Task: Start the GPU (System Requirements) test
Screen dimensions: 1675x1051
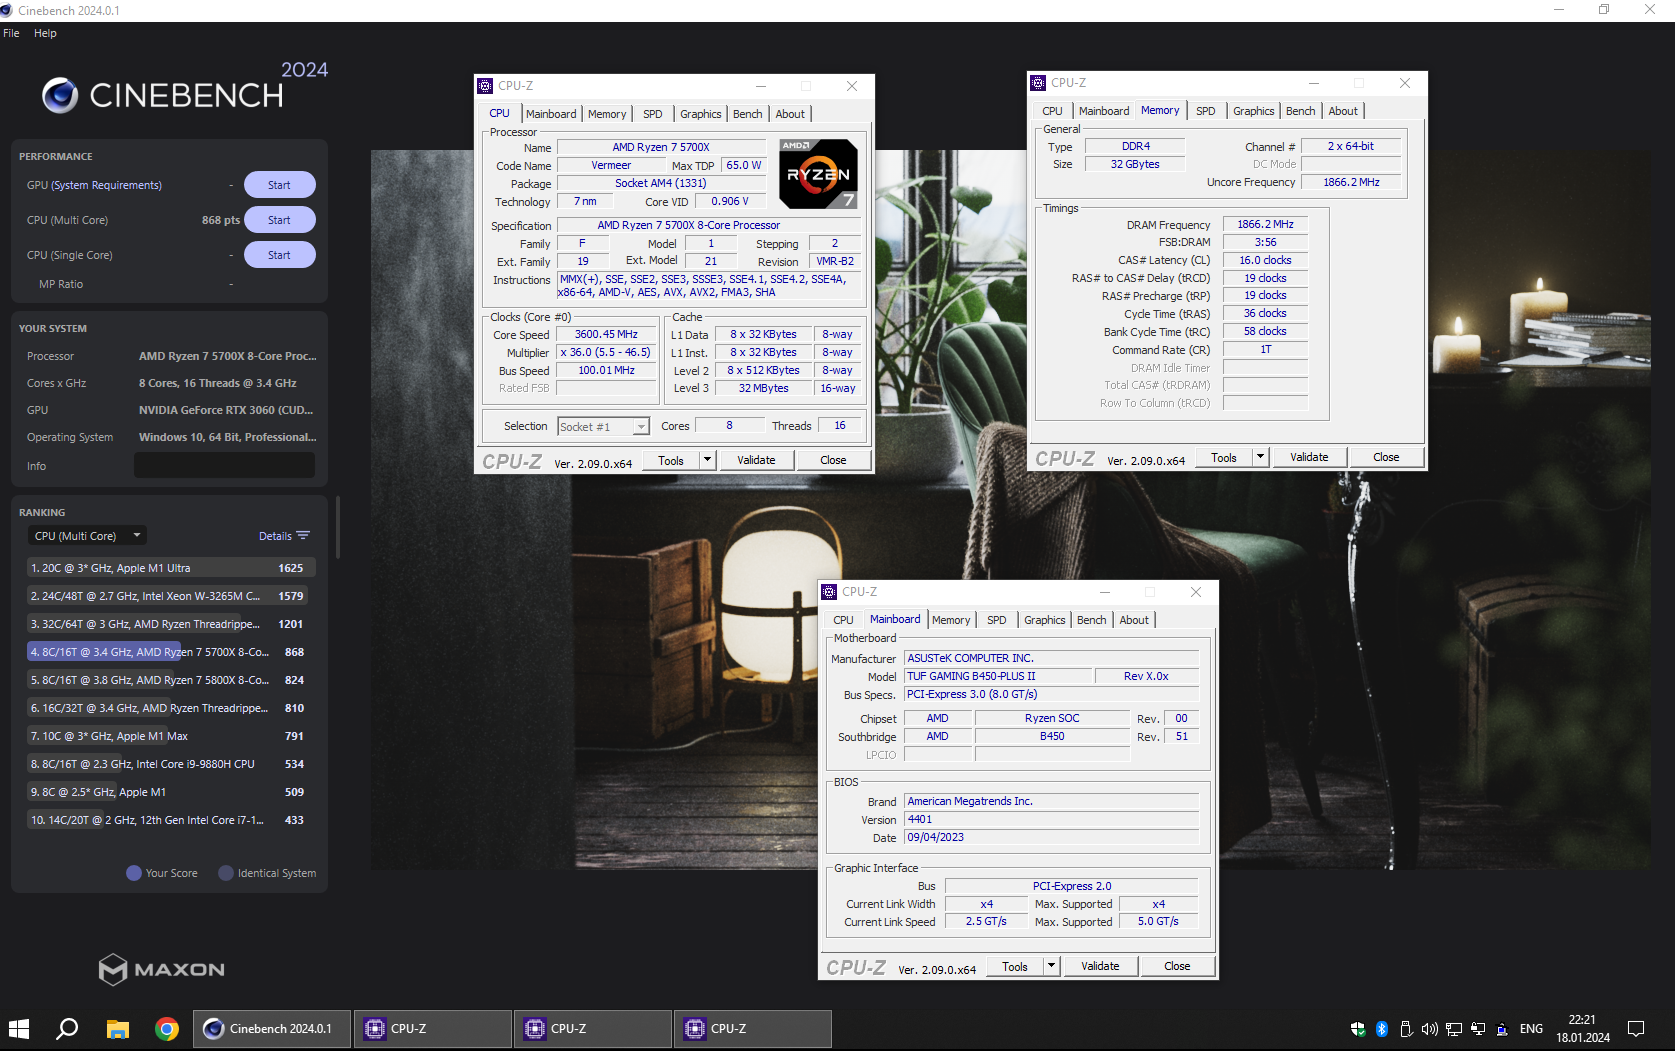Action: point(279,185)
